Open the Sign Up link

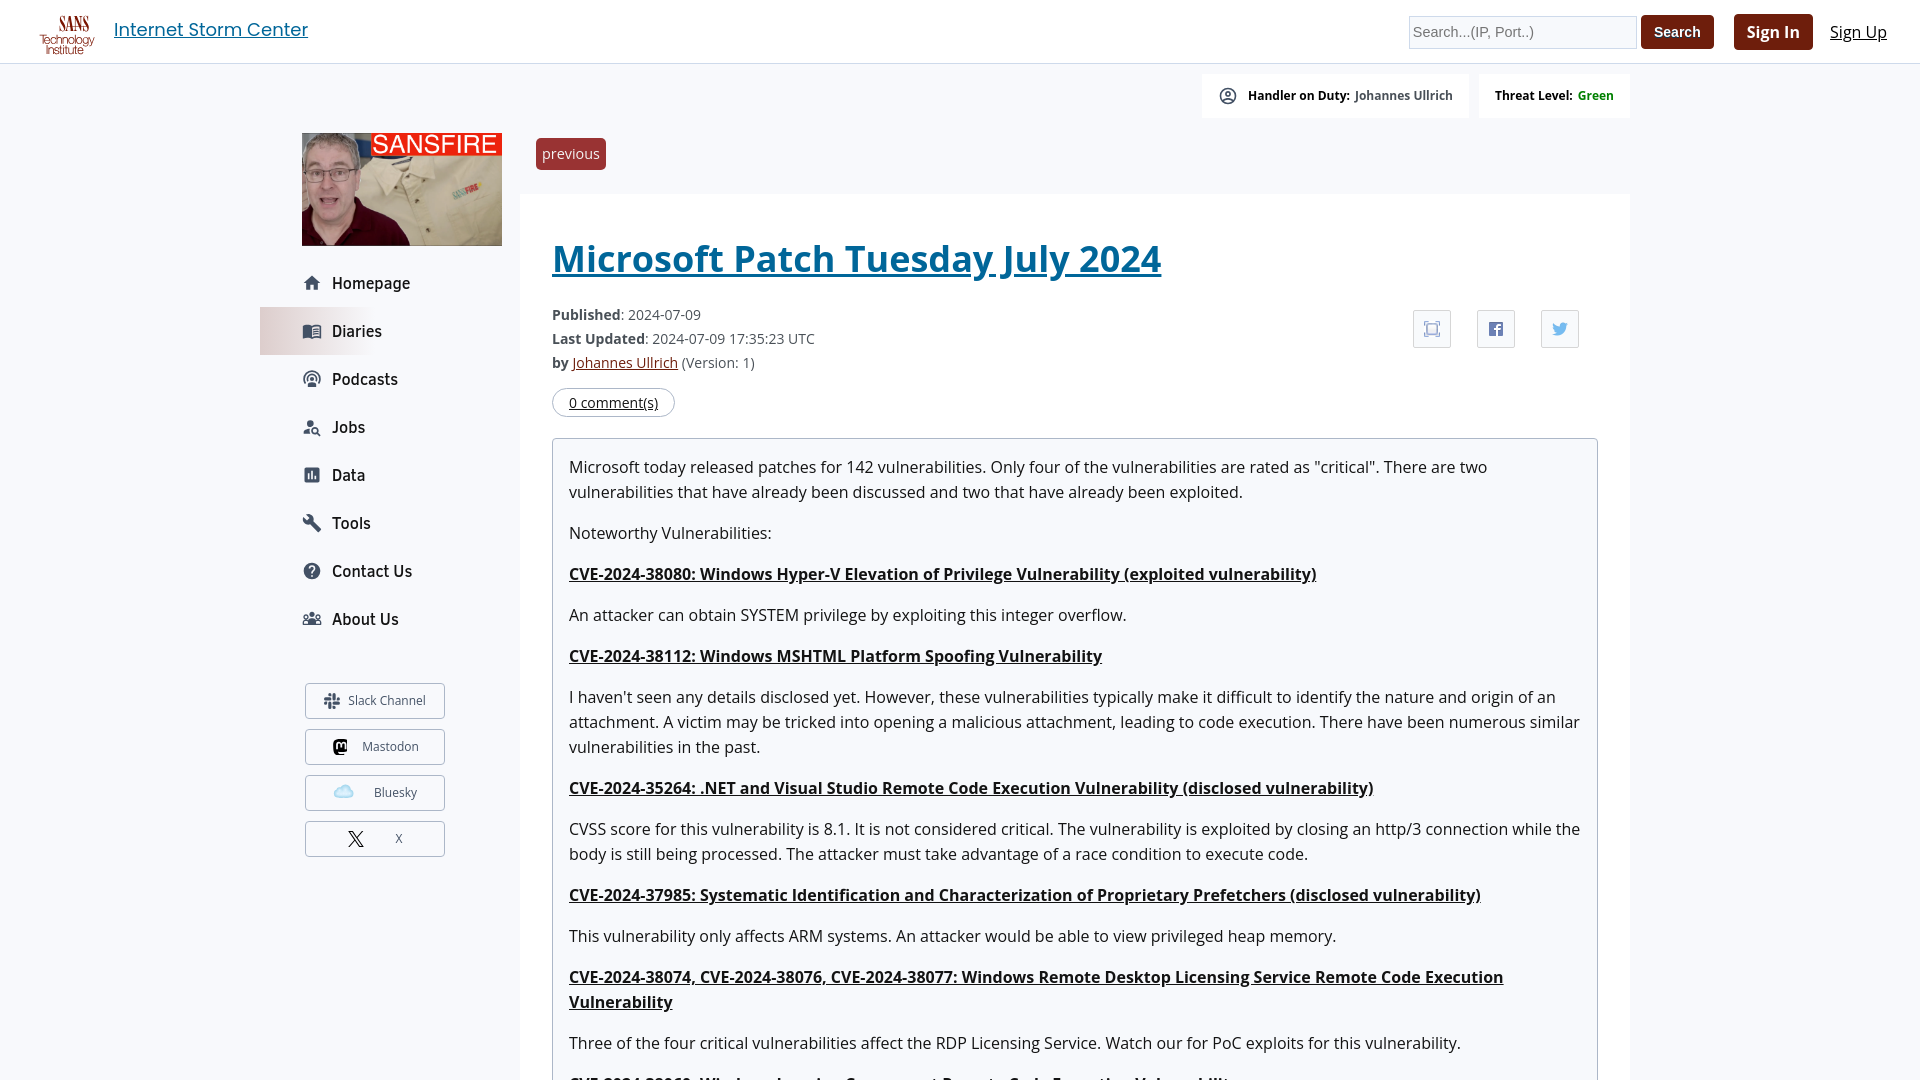pos(1858,32)
